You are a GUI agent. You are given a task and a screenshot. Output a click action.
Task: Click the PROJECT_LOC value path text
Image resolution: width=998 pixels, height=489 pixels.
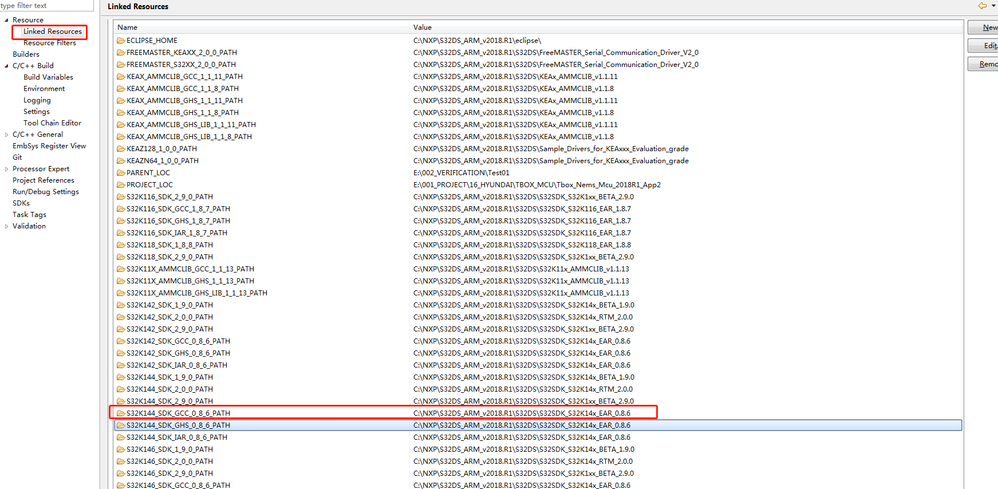[x=537, y=185]
